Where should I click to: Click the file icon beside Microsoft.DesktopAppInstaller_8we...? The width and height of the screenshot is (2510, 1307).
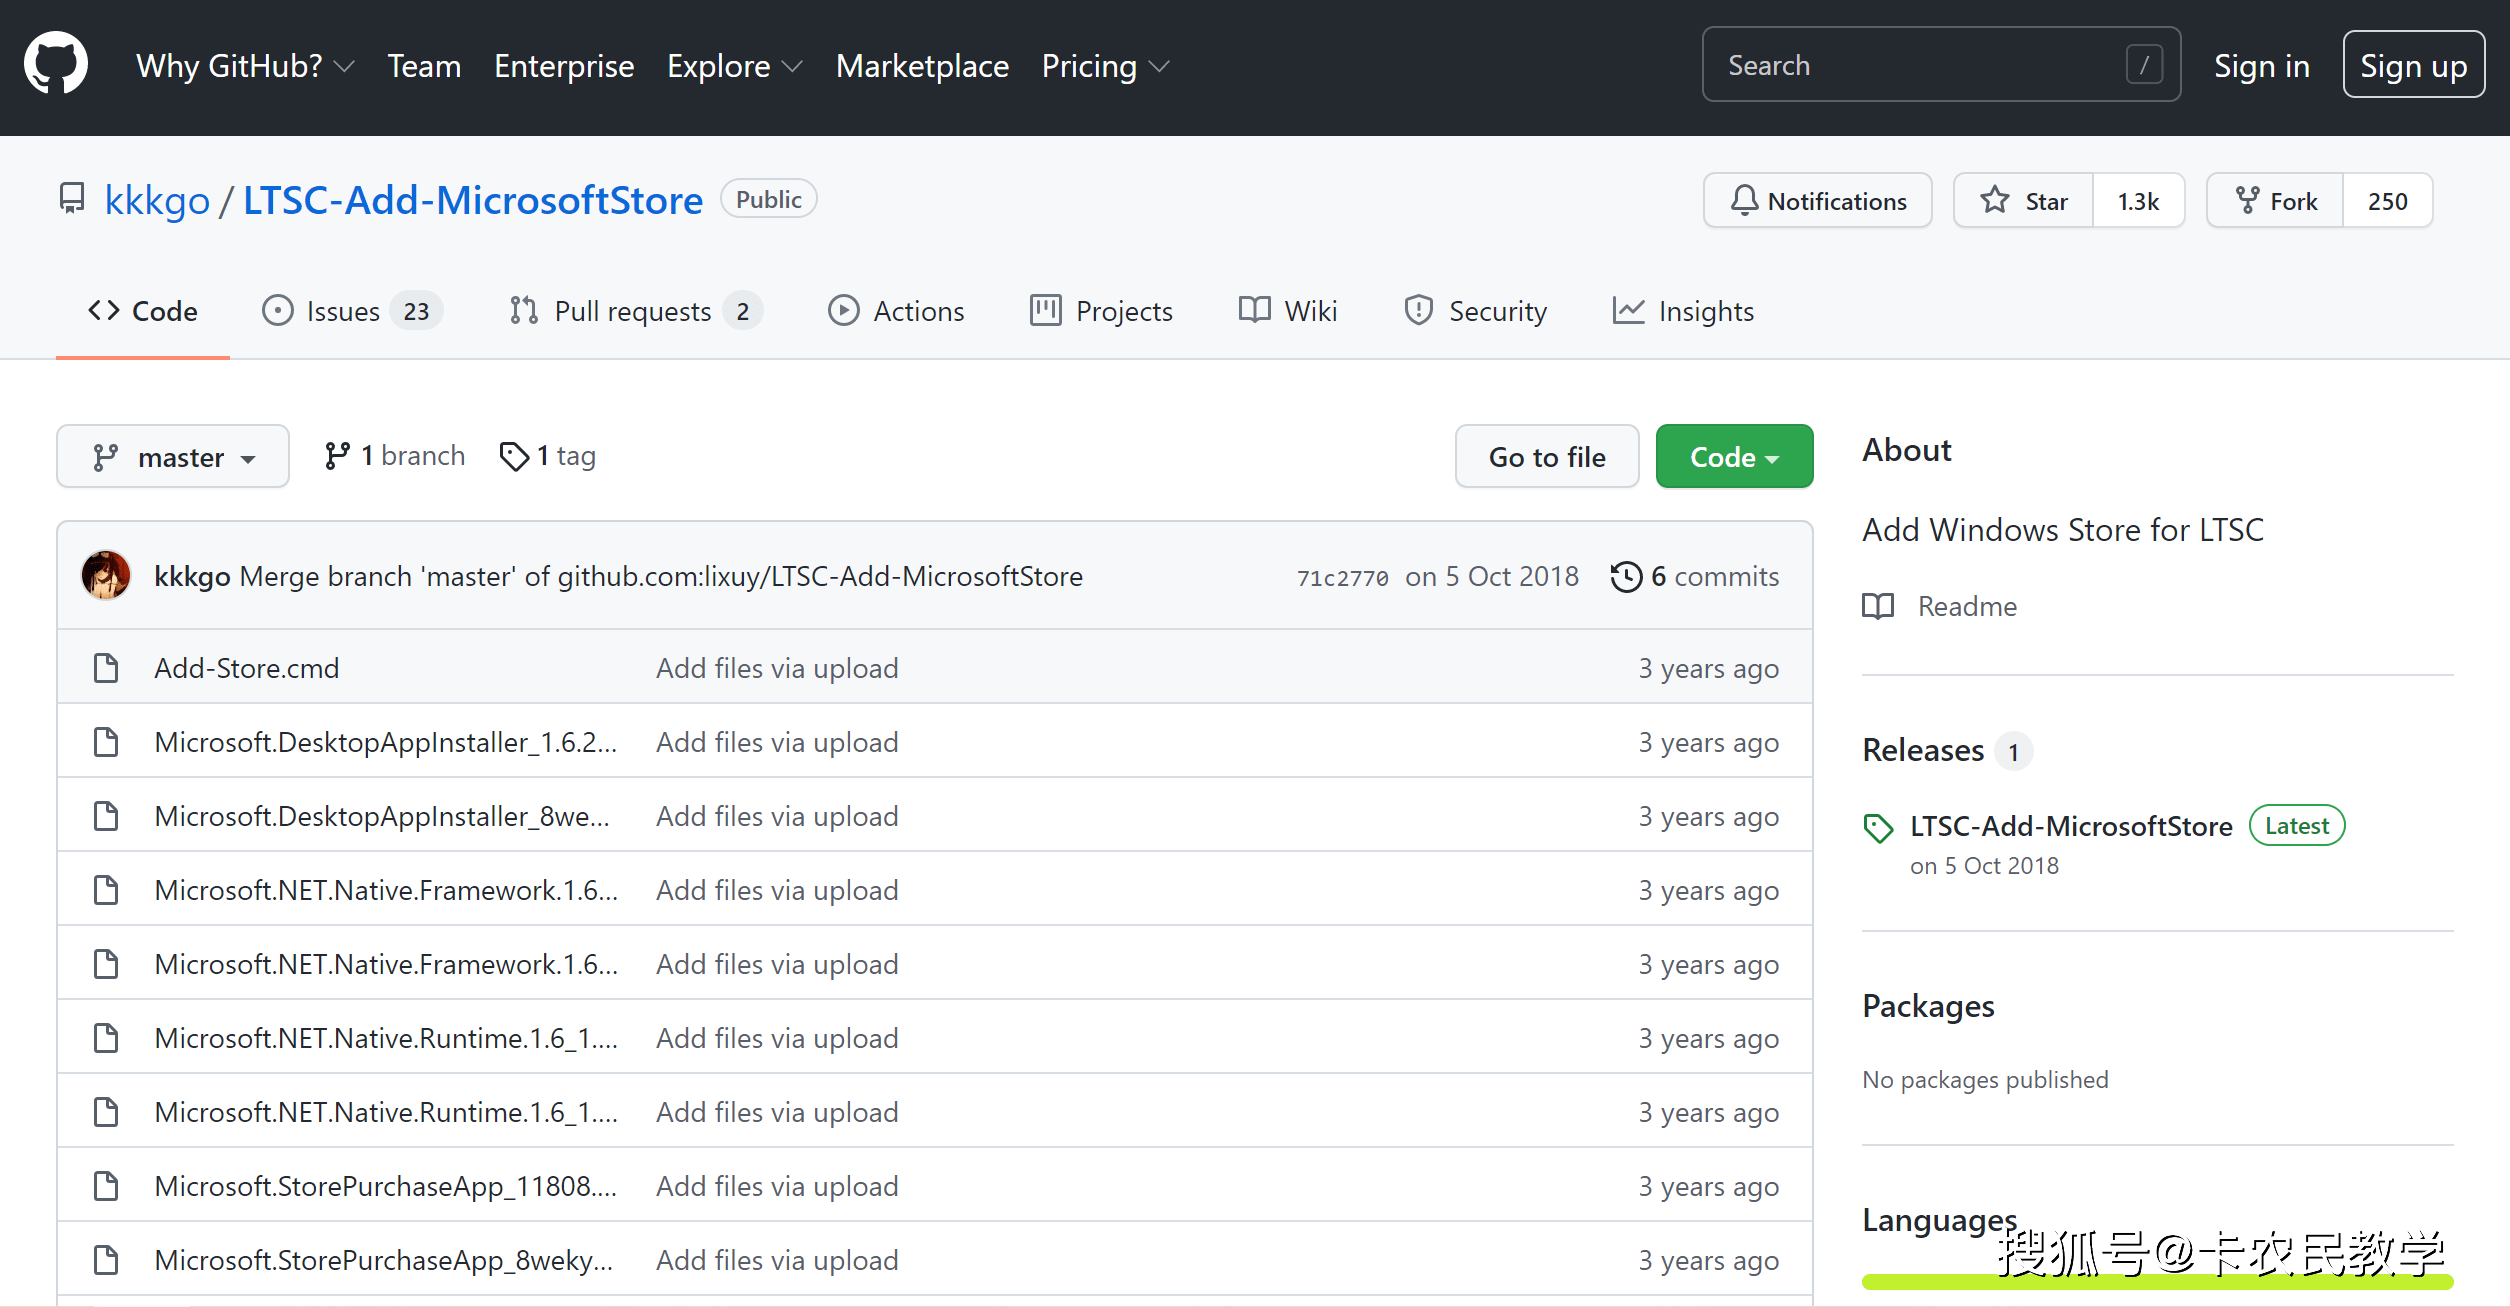106,815
